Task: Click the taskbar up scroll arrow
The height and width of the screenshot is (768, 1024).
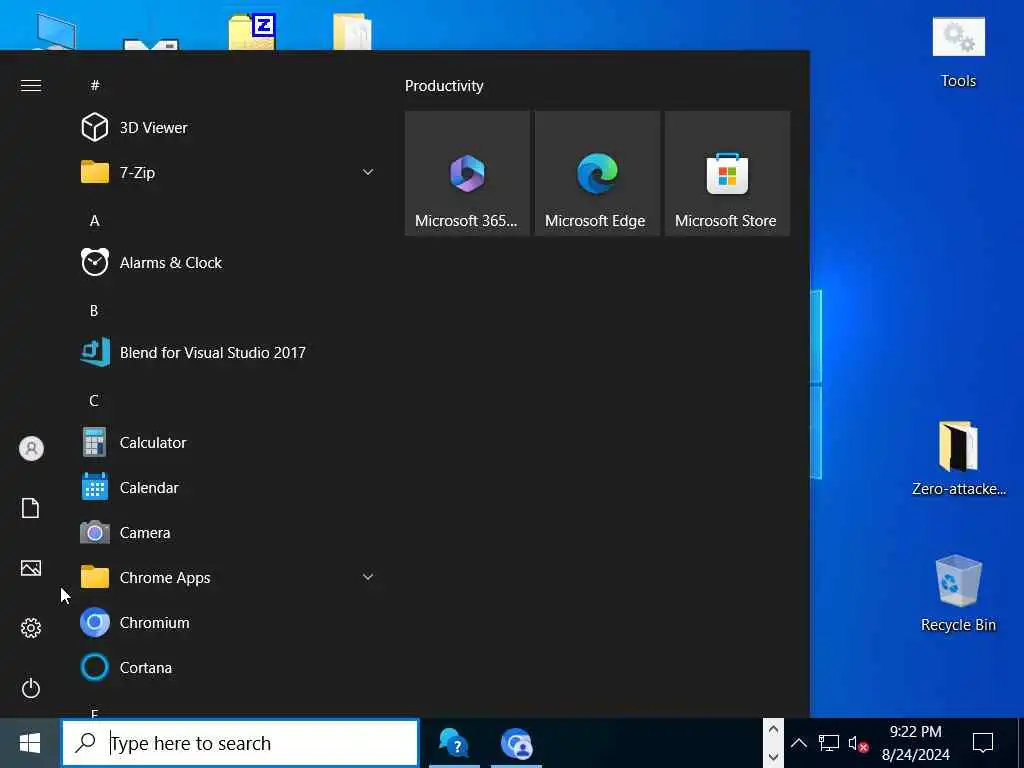Action: pos(773,730)
